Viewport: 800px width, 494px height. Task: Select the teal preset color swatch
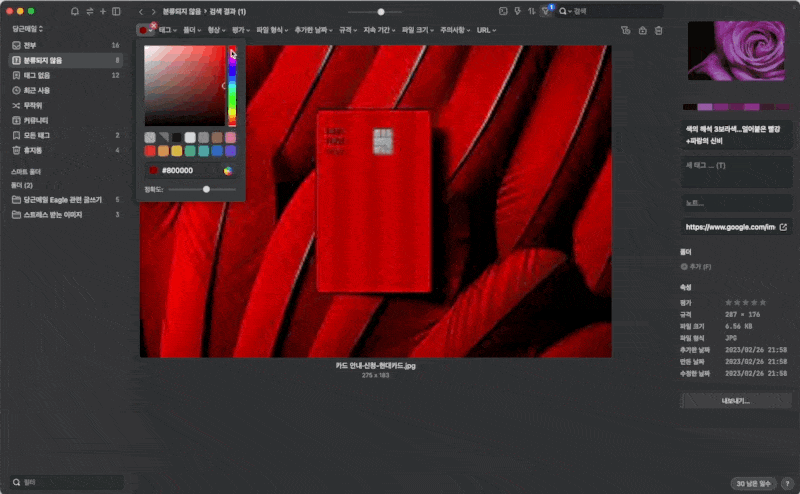(x=204, y=151)
